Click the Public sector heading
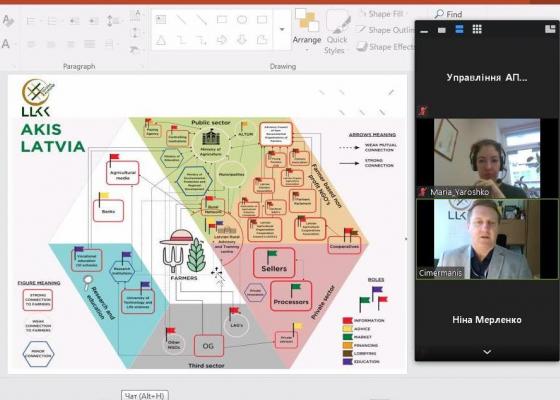The height and width of the screenshot is (400, 560). pos(211,122)
